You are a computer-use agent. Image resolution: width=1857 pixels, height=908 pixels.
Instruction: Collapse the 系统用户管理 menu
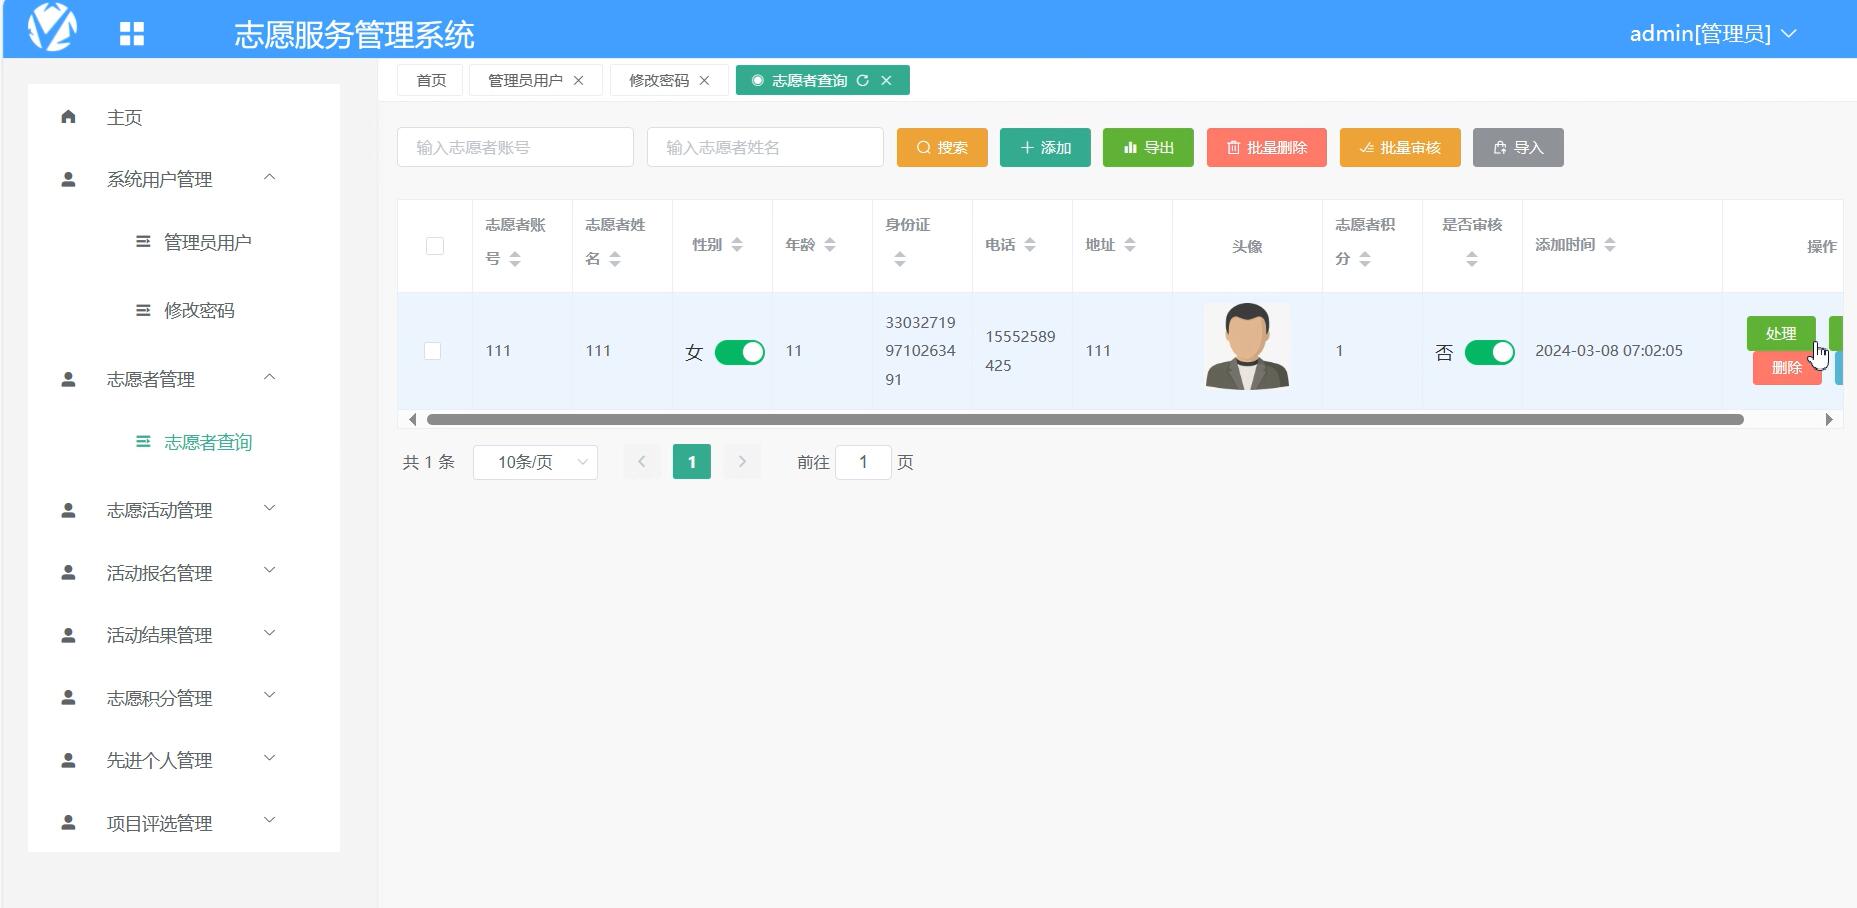point(269,178)
